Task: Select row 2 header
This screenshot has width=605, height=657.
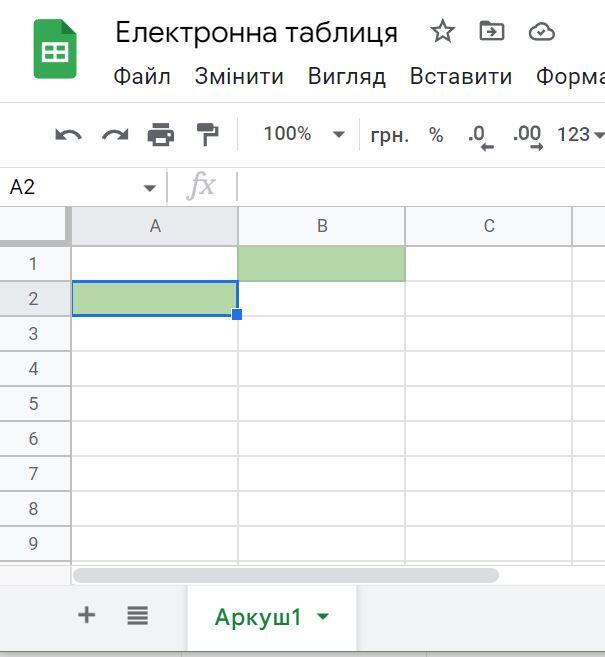Action: (34, 299)
